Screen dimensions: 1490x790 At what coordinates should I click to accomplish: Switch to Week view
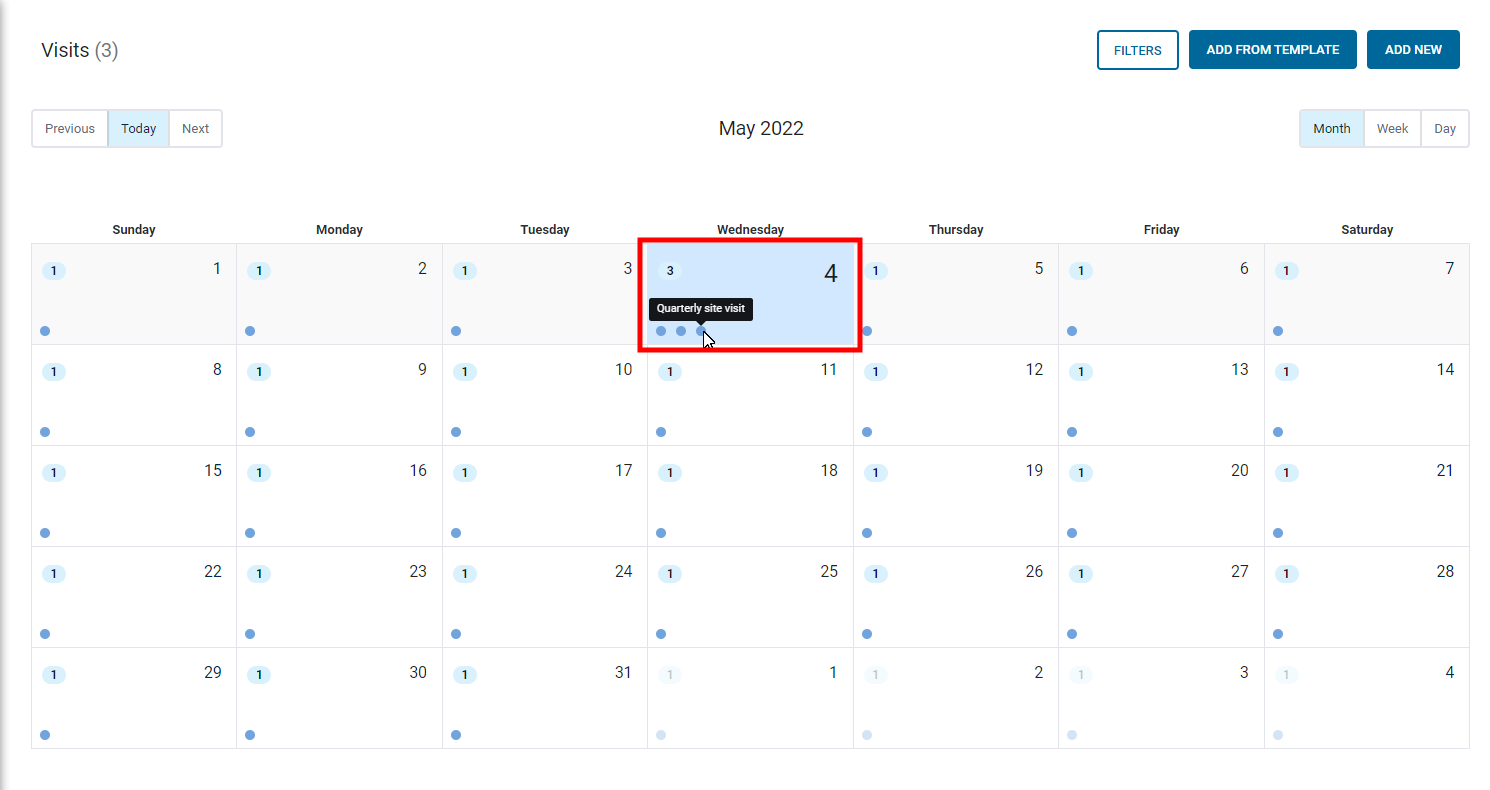tap(1392, 129)
